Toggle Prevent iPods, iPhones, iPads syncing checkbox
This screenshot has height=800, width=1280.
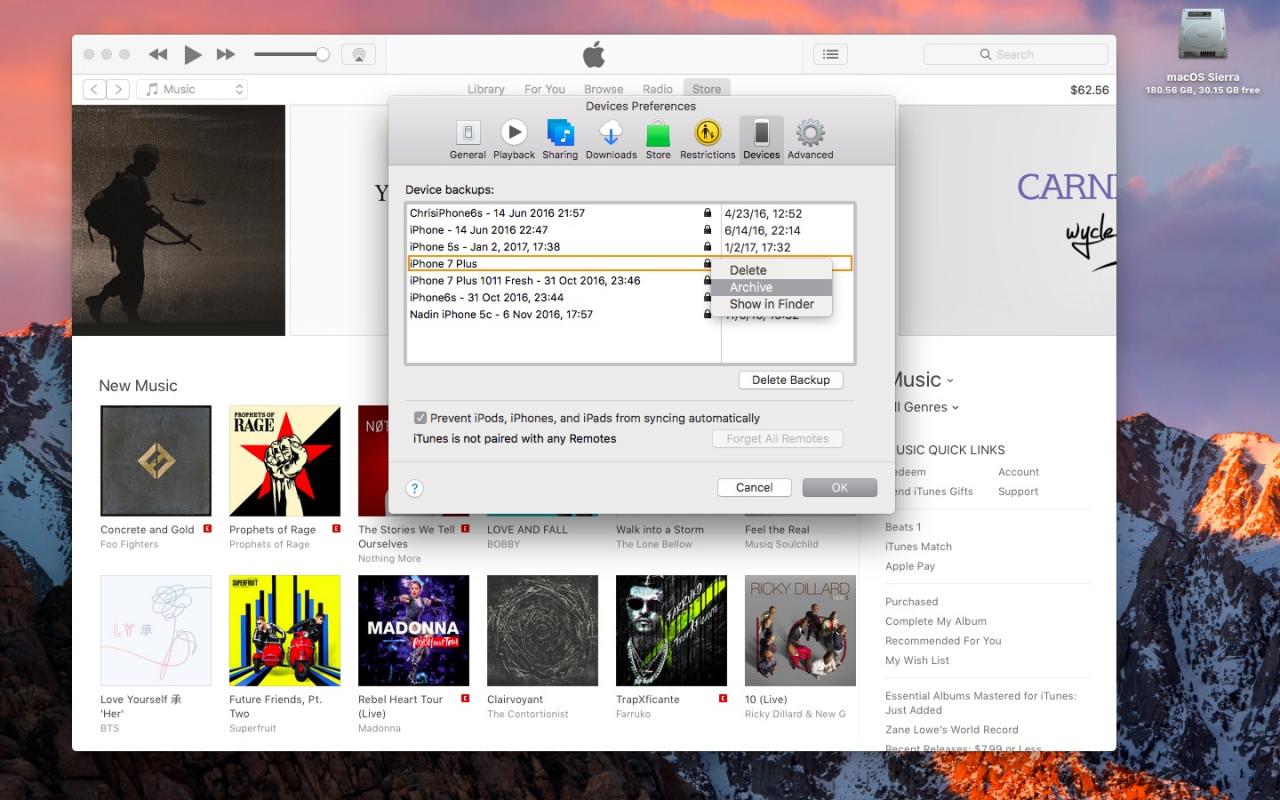tap(420, 418)
